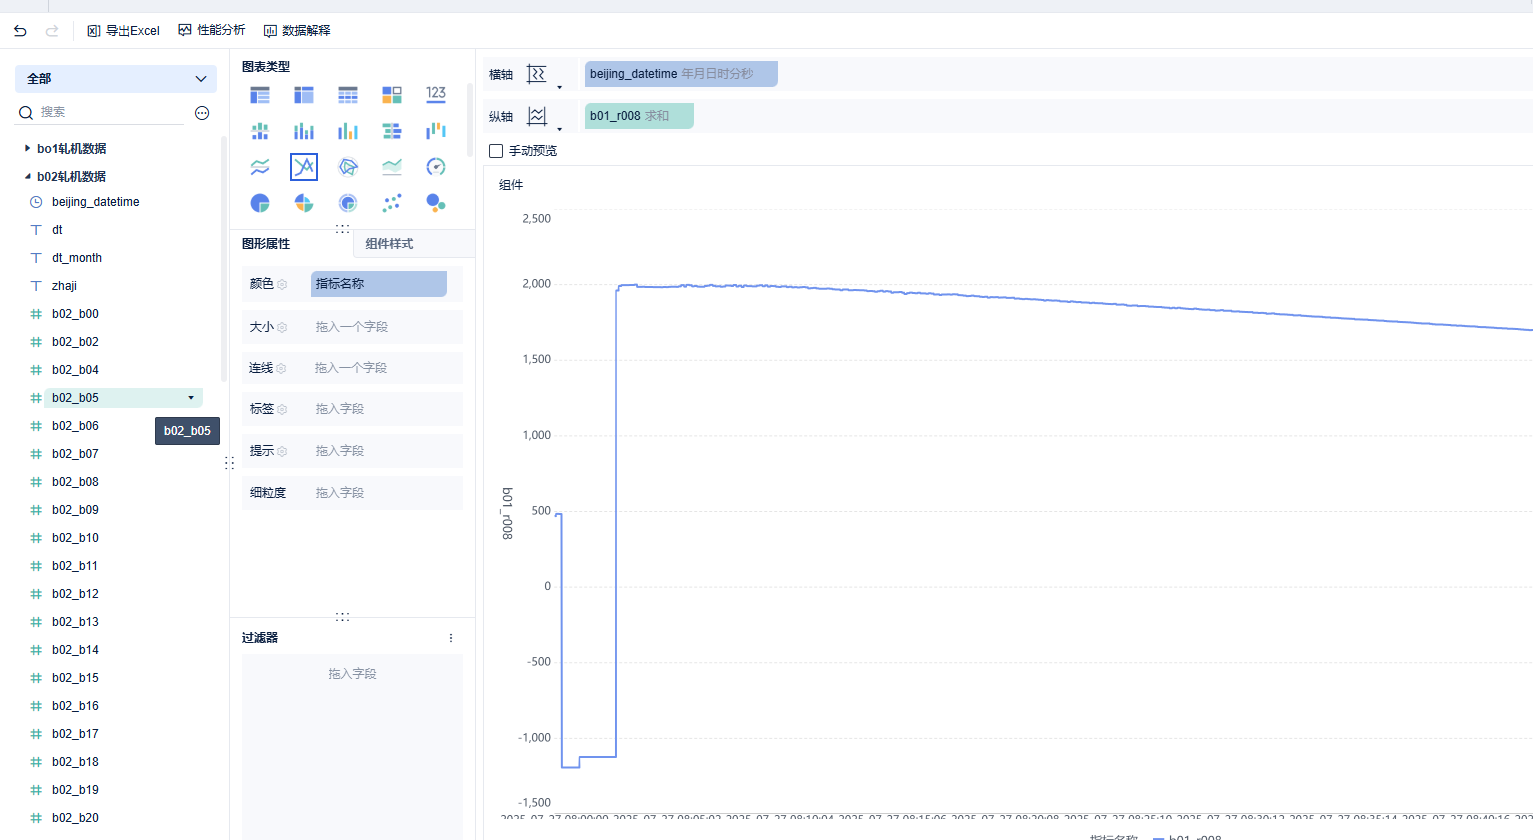
Task: Select the radar chart type
Action: pyautogui.click(x=348, y=167)
